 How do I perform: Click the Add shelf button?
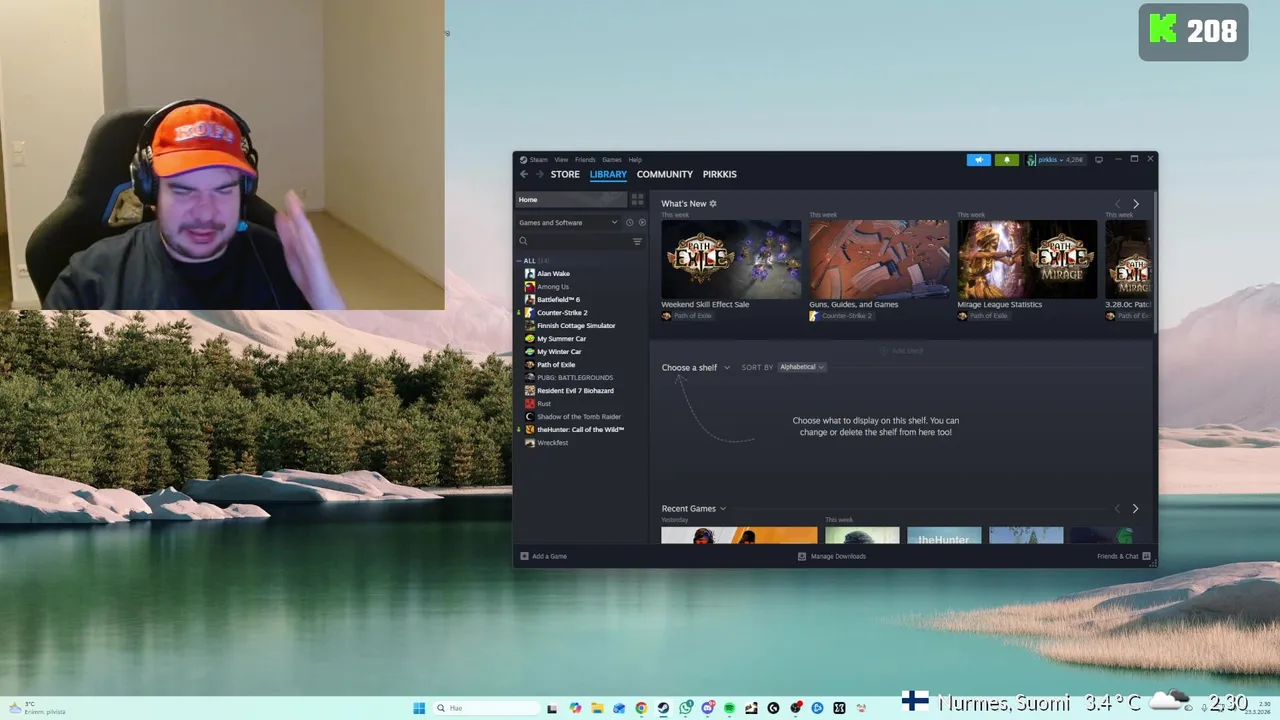click(902, 351)
